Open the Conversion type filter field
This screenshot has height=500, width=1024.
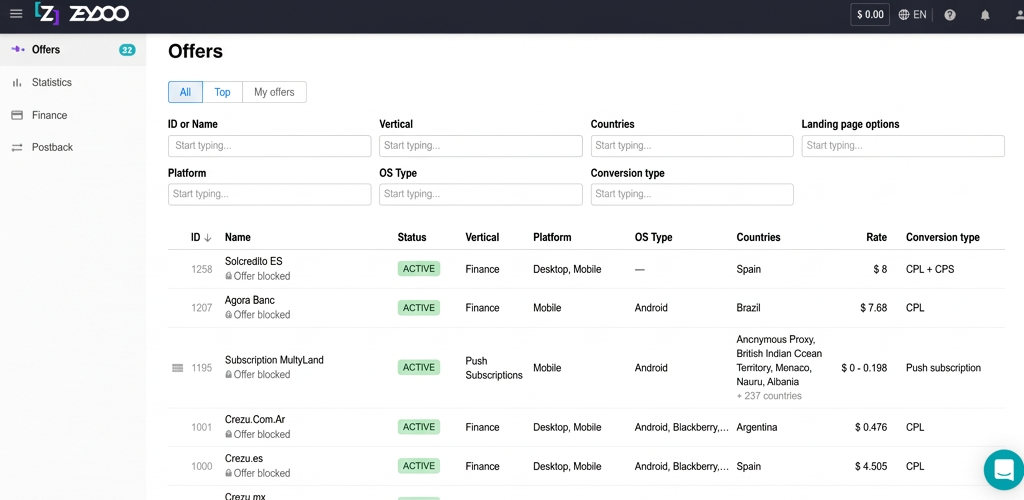(x=692, y=194)
